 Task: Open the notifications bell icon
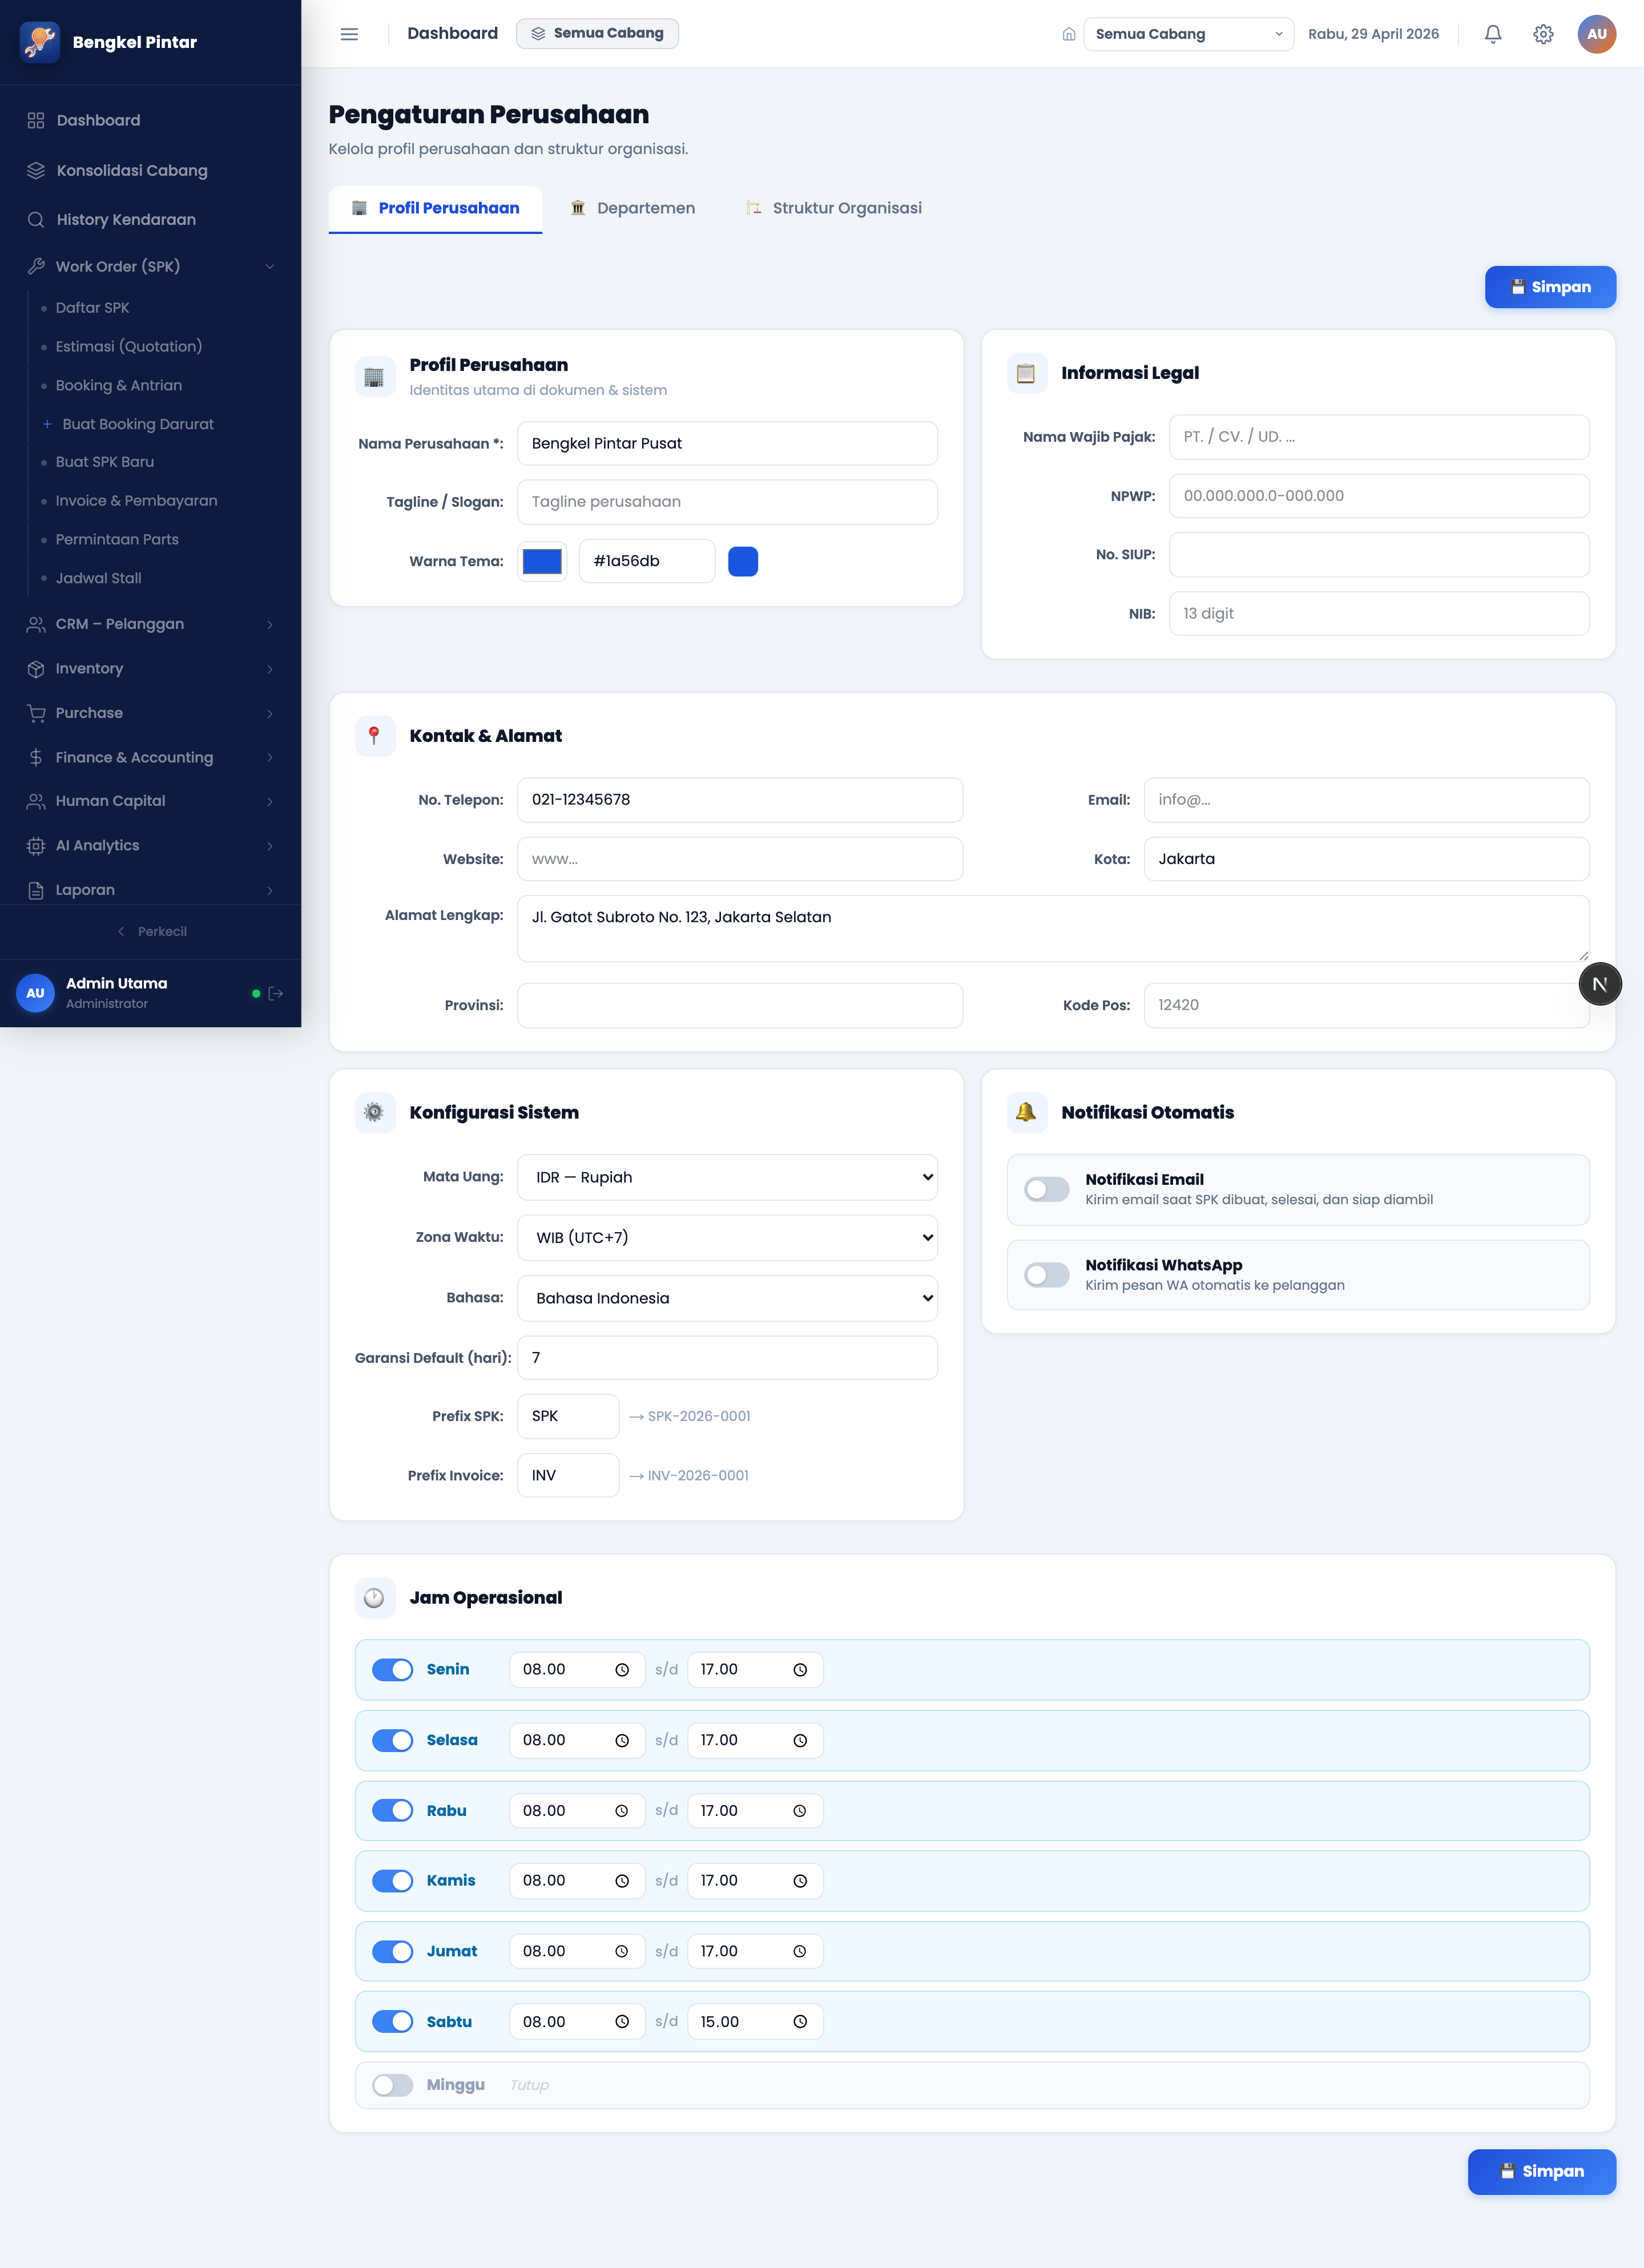point(1492,34)
